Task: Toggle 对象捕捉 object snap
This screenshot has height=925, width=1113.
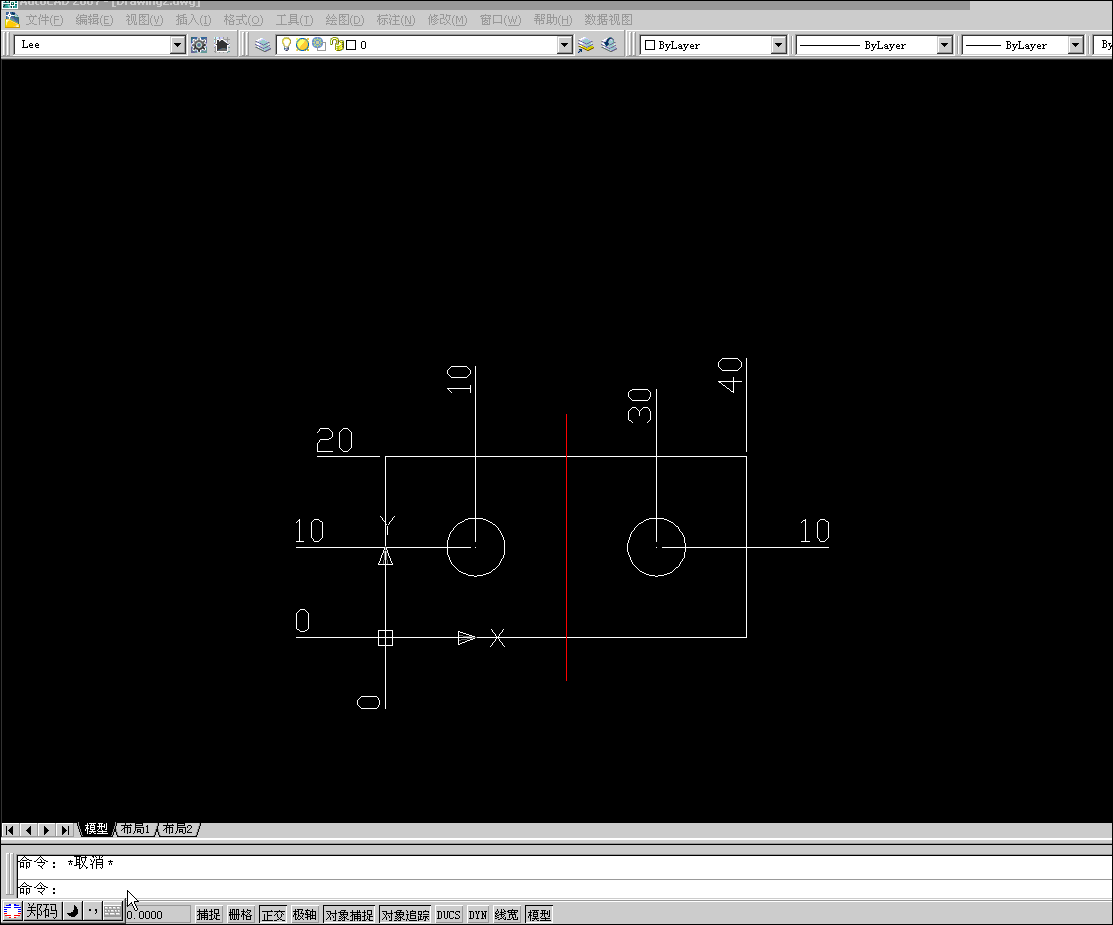Action: pyautogui.click(x=349, y=914)
